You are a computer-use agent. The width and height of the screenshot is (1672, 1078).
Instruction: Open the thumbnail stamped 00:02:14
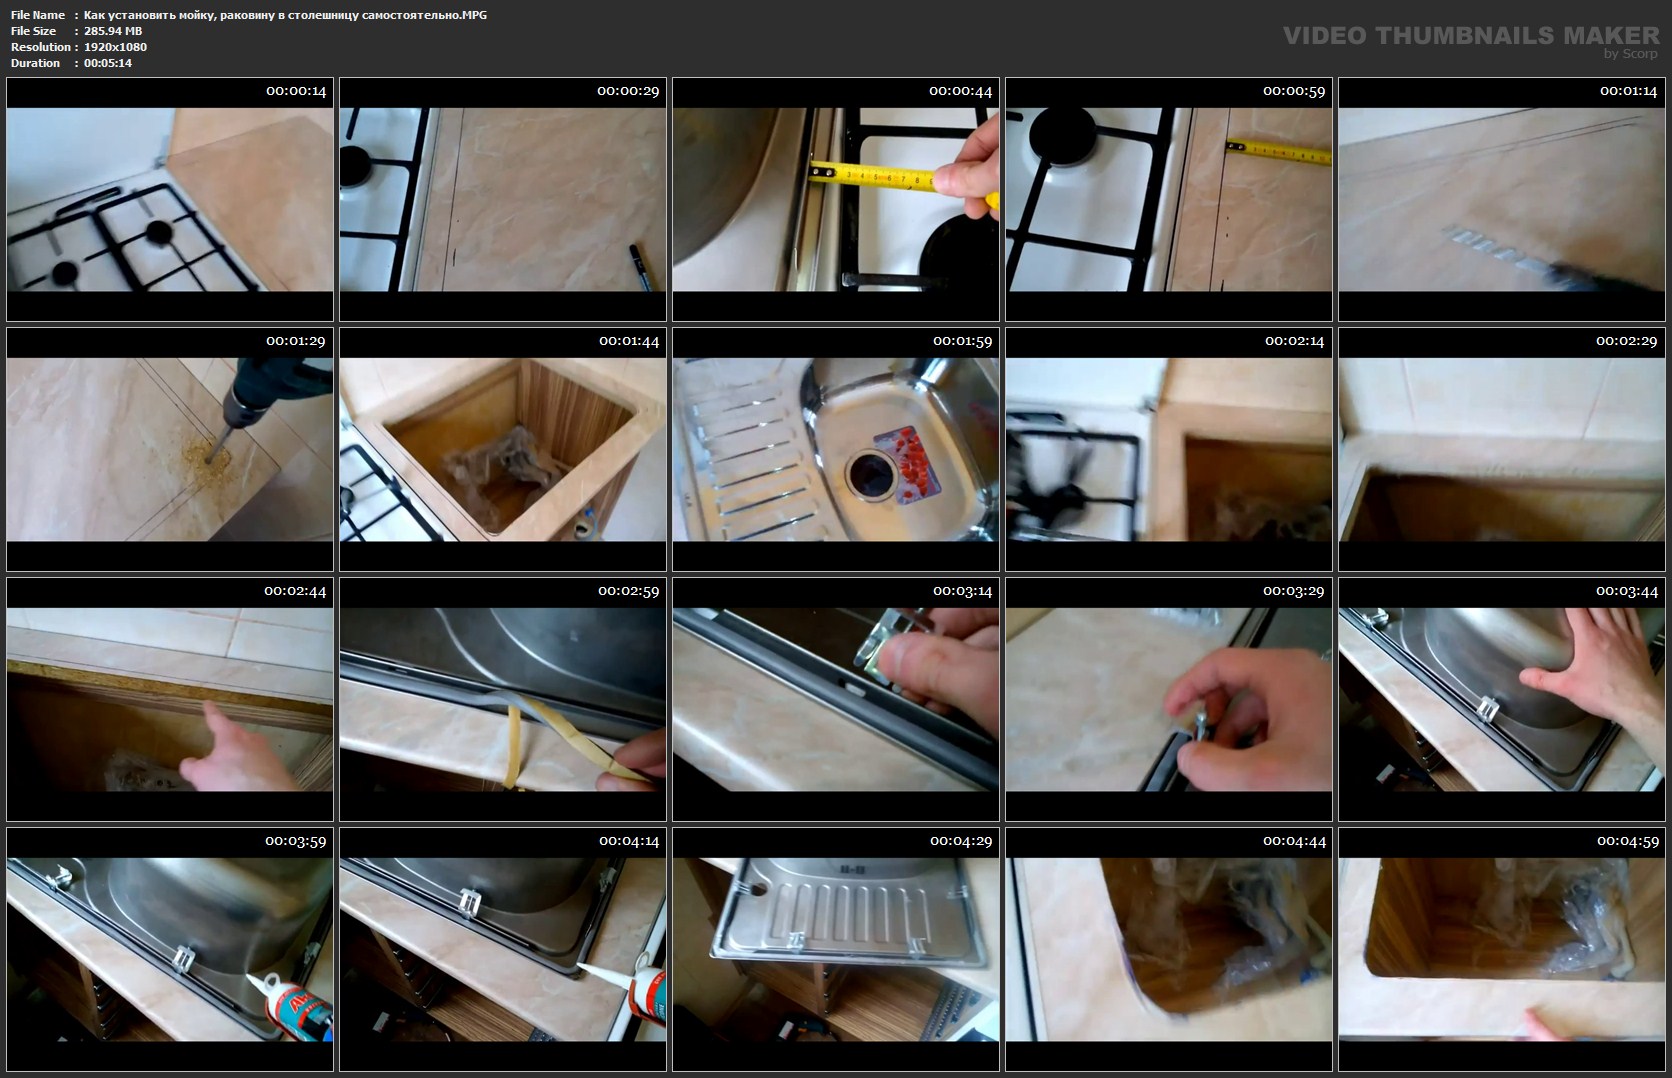pyautogui.click(x=1169, y=450)
